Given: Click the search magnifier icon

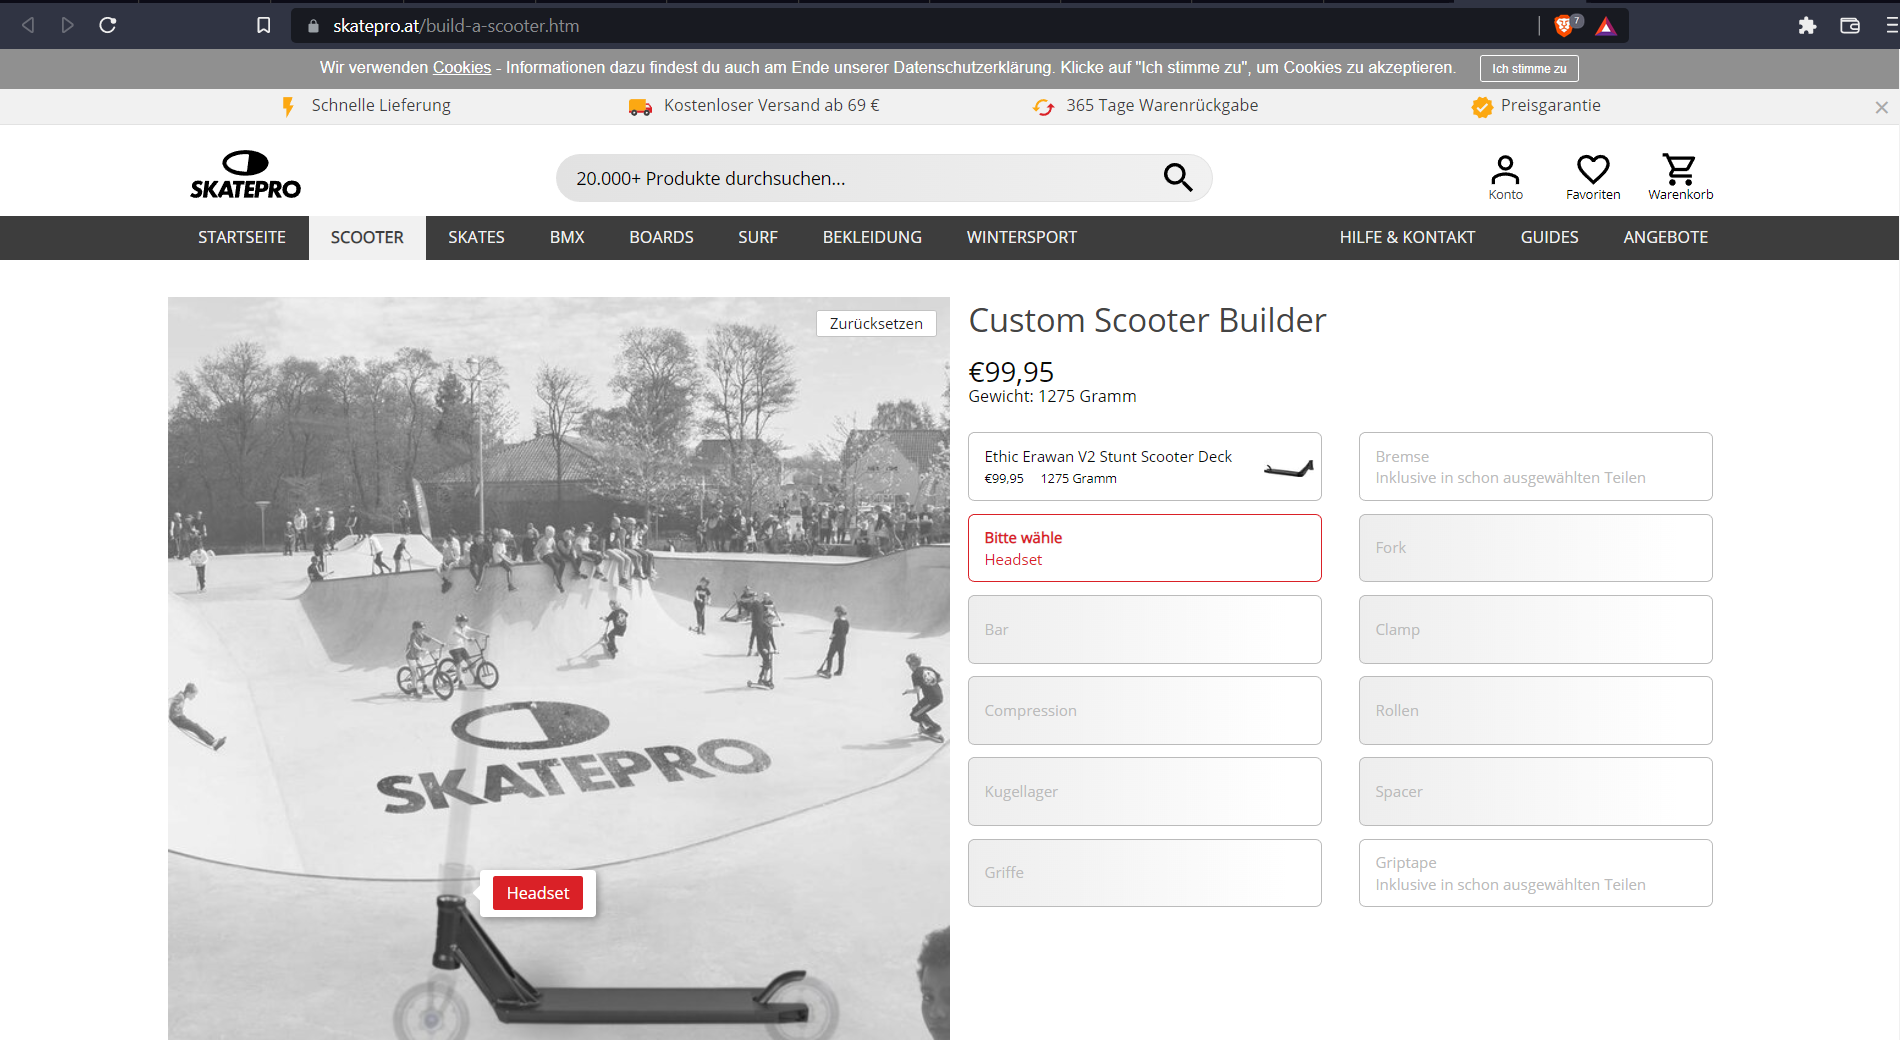Looking at the screenshot, I should [1178, 178].
